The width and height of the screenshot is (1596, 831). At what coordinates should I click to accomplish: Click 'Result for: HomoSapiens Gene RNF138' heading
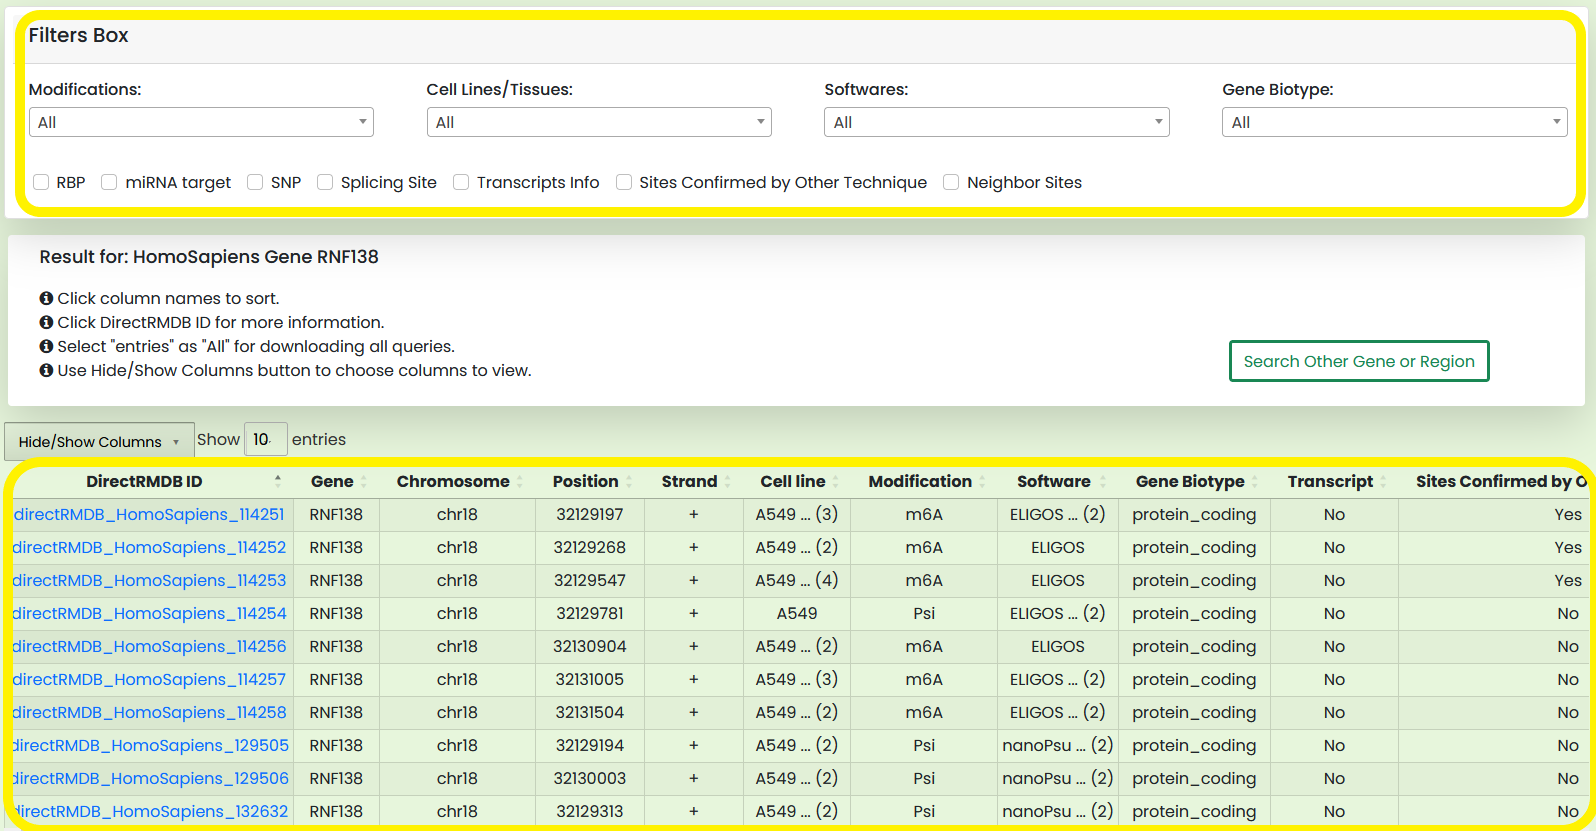(x=209, y=257)
